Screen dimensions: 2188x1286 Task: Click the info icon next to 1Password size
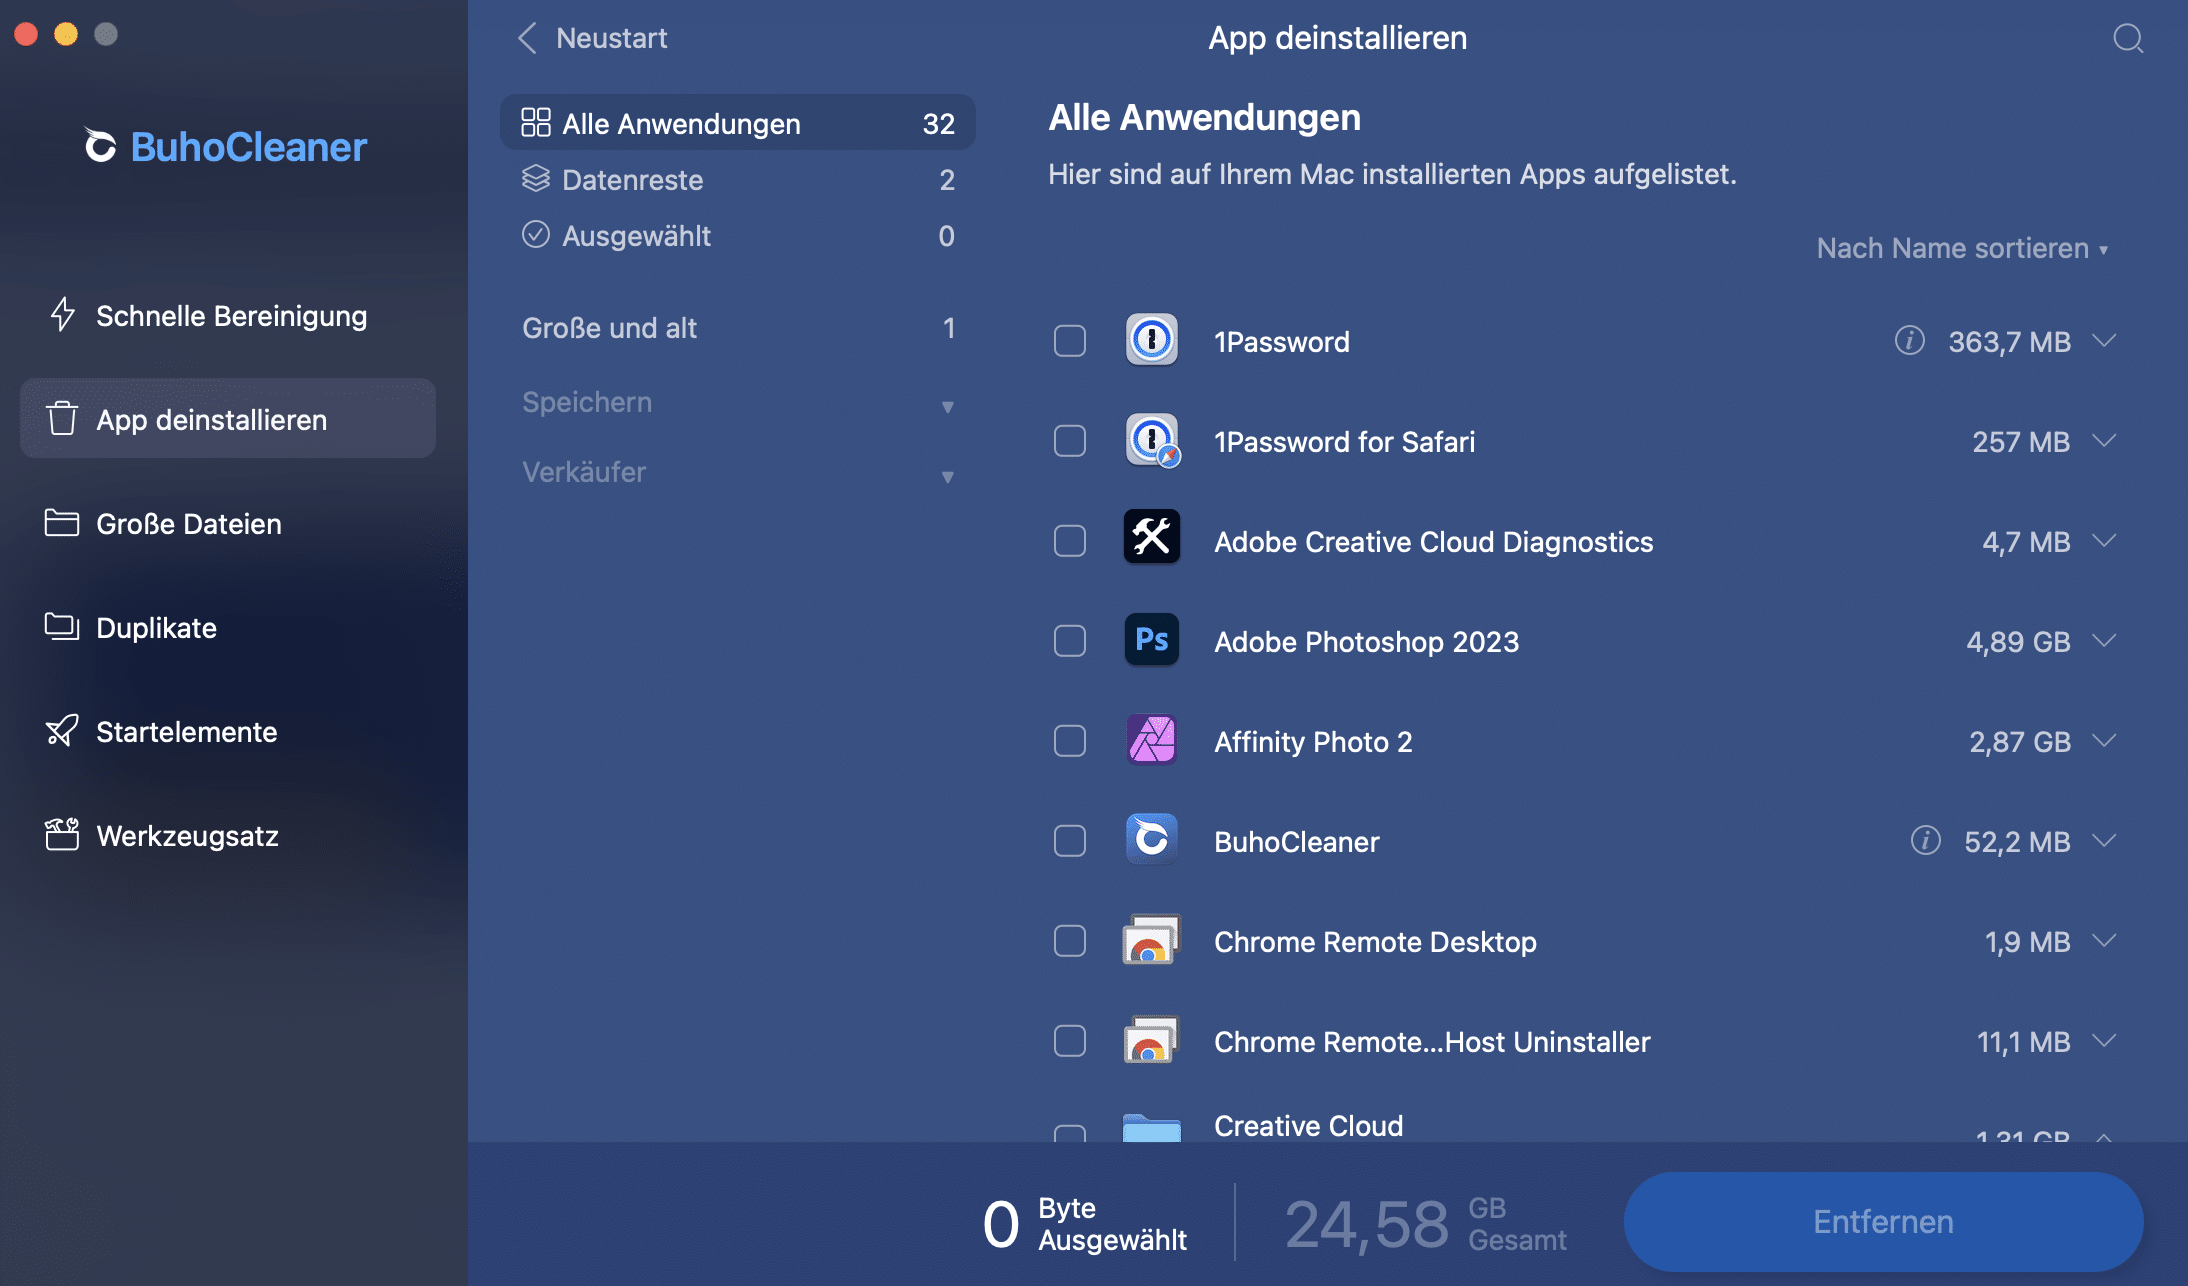1910,341
